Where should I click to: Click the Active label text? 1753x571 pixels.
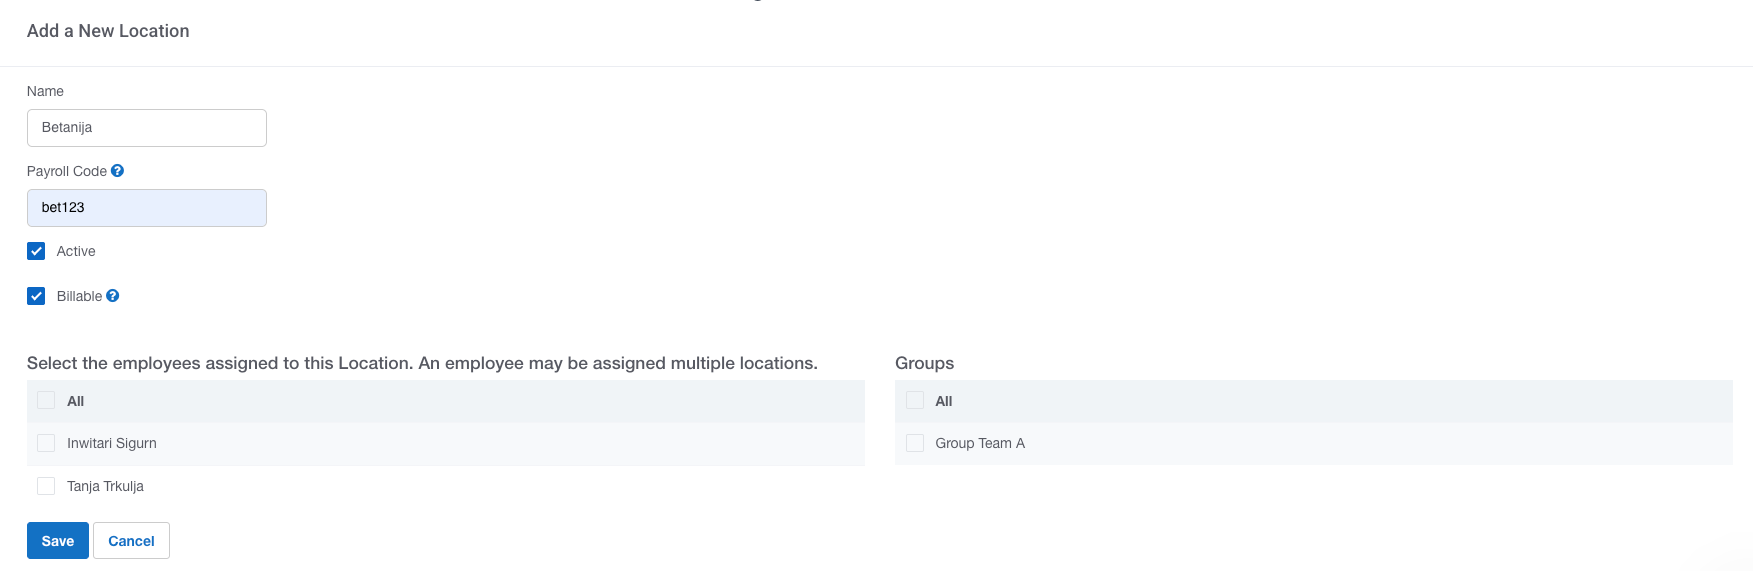click(76, 251)
